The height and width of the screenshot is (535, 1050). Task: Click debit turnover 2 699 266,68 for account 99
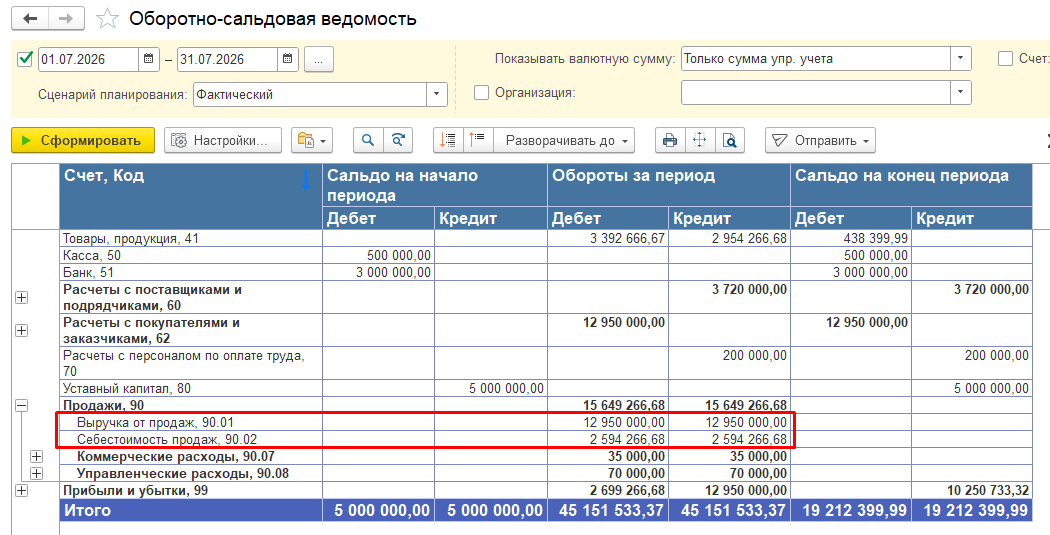627,490
